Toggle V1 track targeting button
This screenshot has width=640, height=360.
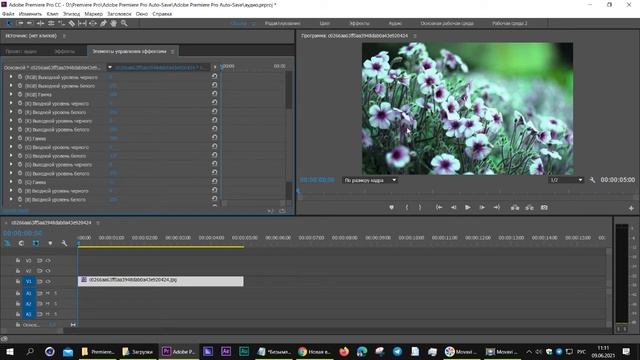click(x=29, y=281)
